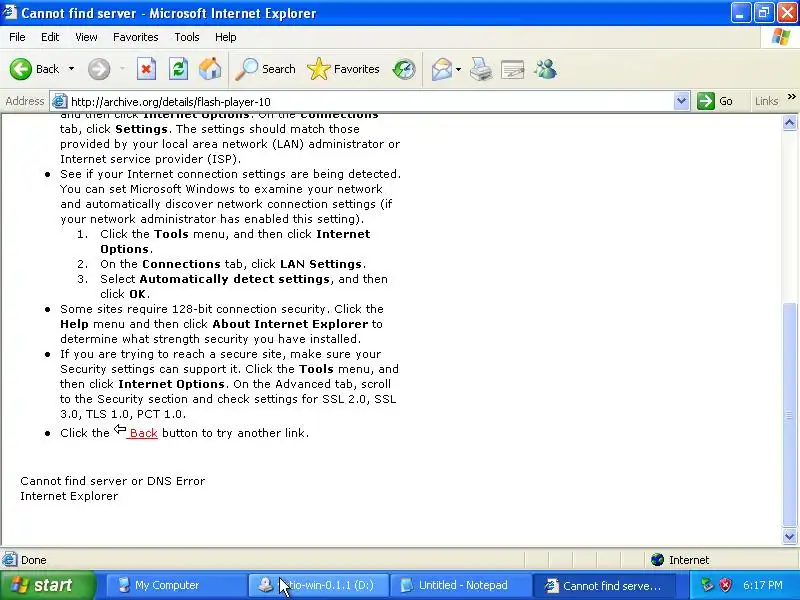
Task: Click the Mail envelope icon
Action: click(442, 69)
